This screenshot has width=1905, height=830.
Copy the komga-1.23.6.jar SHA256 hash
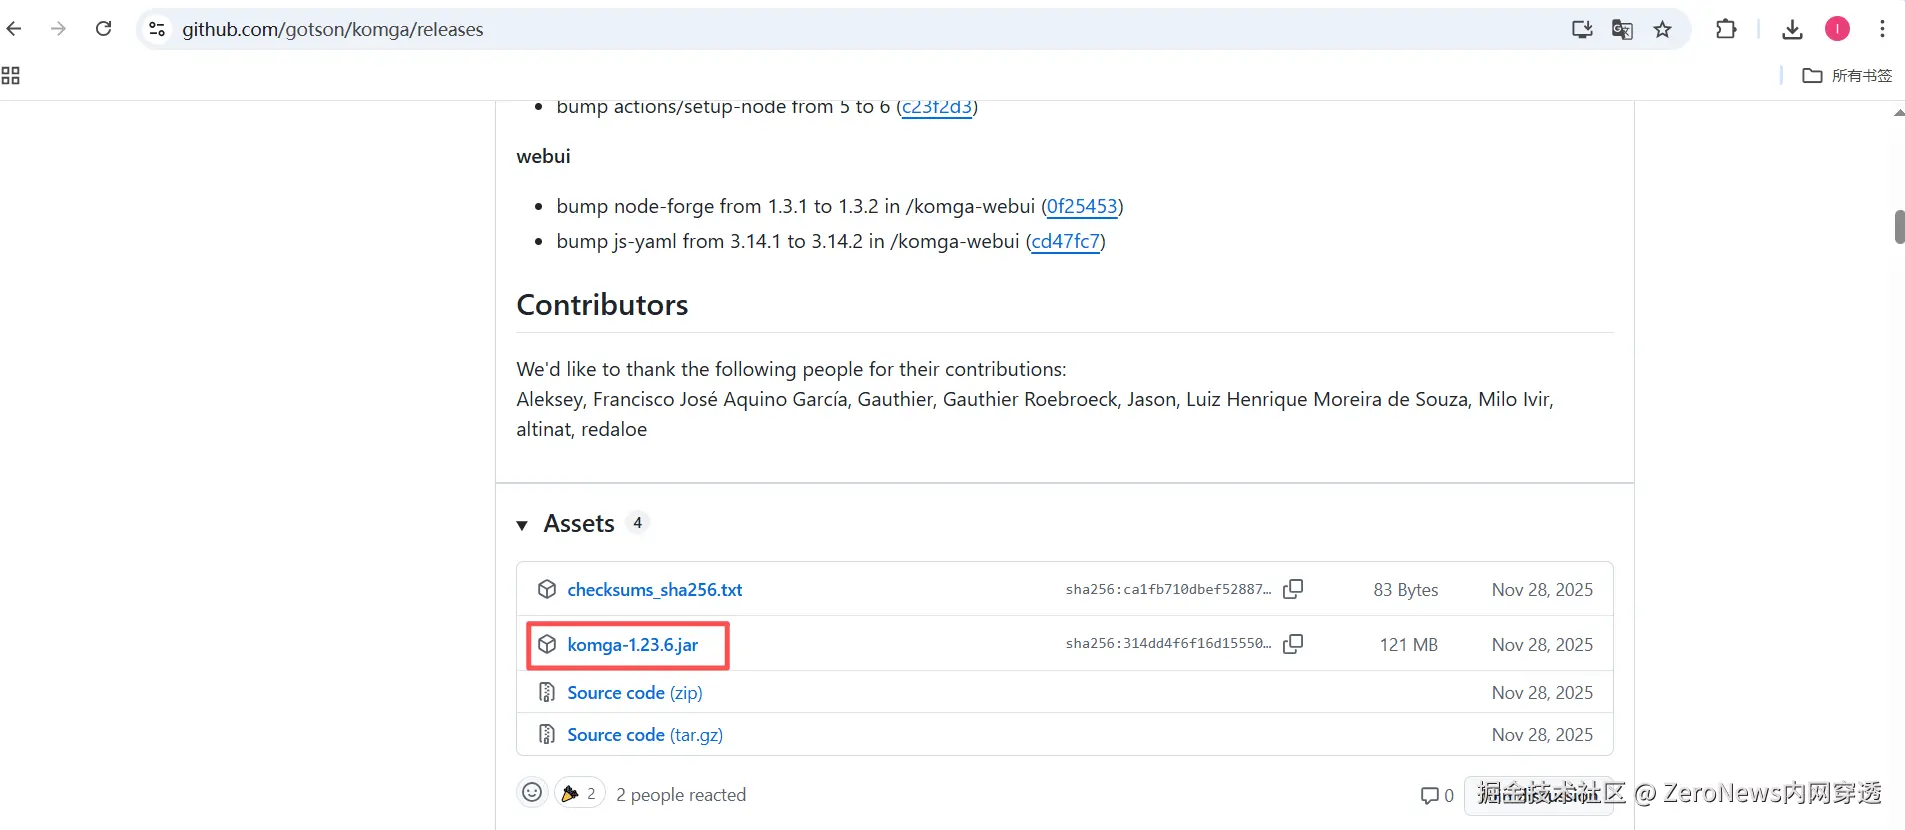click(x=1293, y=644)
